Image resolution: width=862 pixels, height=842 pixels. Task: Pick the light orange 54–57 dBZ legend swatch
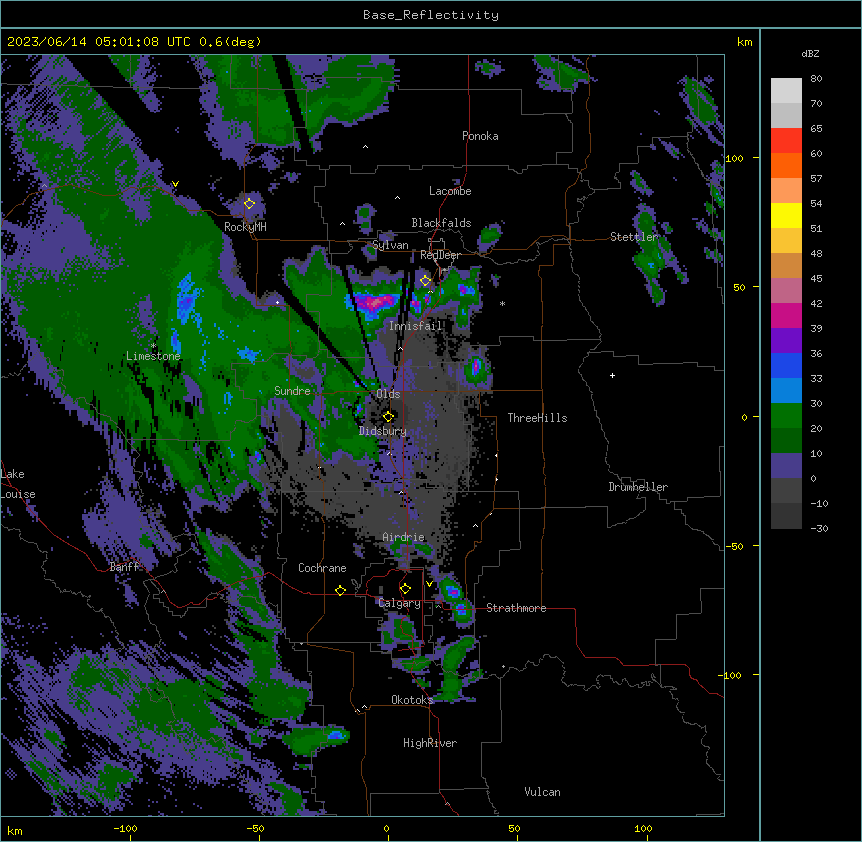coord(786,190)
